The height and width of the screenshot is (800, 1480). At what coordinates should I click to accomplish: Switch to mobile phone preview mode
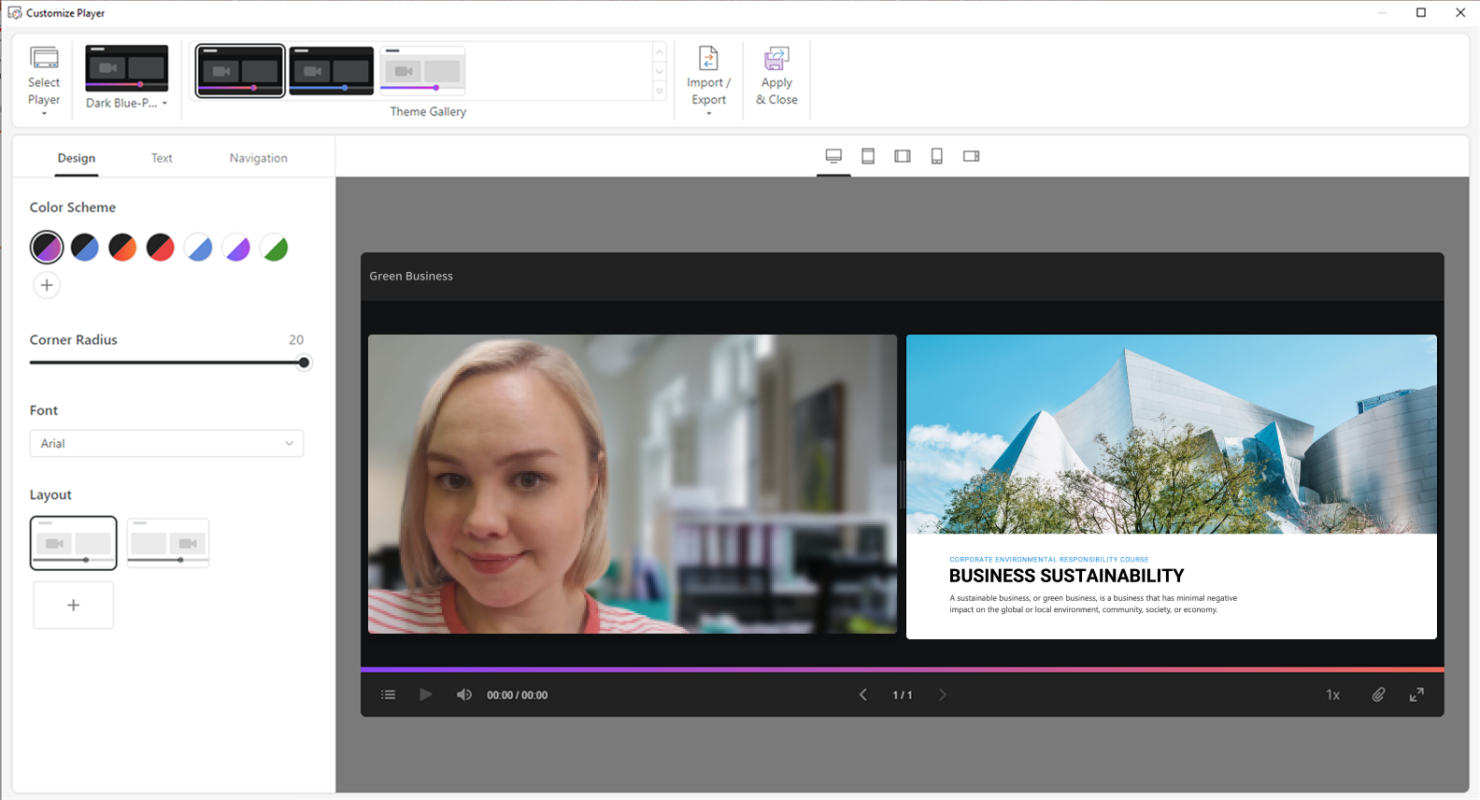tap(936, 156)
